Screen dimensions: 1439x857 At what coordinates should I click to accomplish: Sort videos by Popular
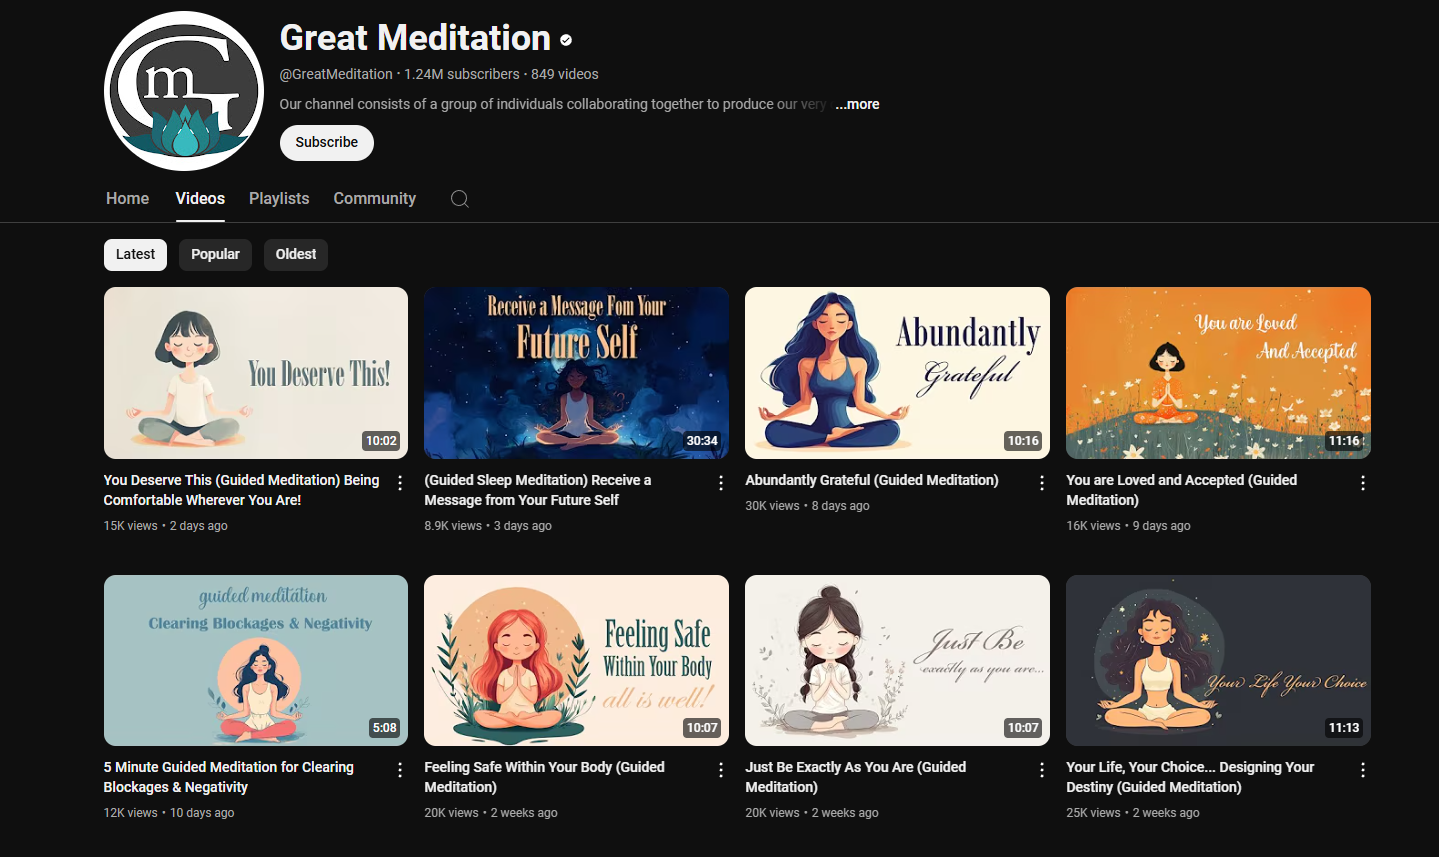215,254
